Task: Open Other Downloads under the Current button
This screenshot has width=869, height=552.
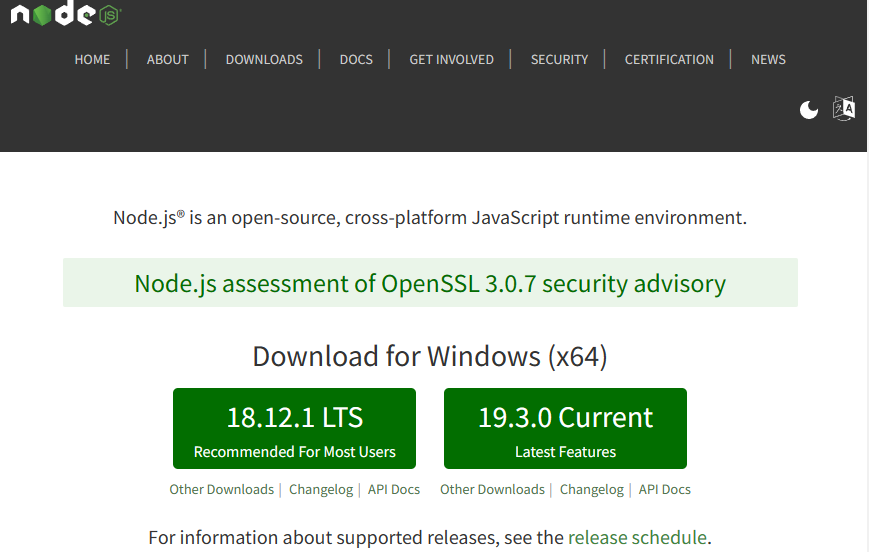Action: coord(492,489)
